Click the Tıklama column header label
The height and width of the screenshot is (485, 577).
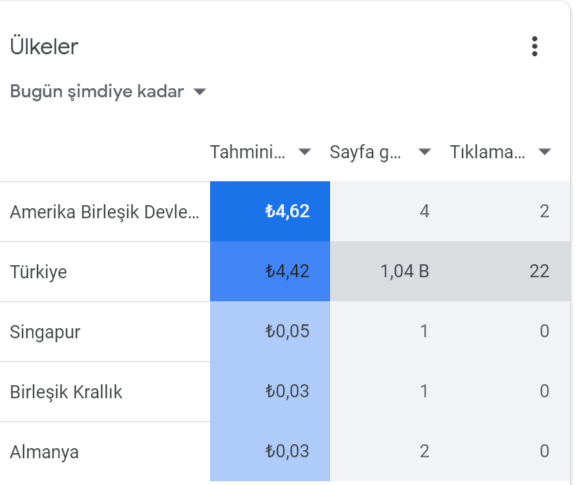pos(487,152)
